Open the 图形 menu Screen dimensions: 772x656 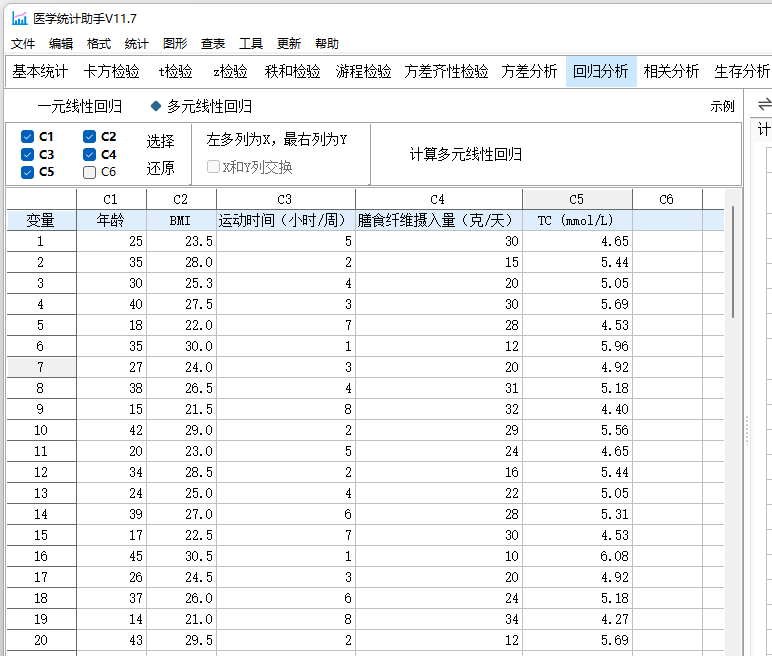pos(175,44)
